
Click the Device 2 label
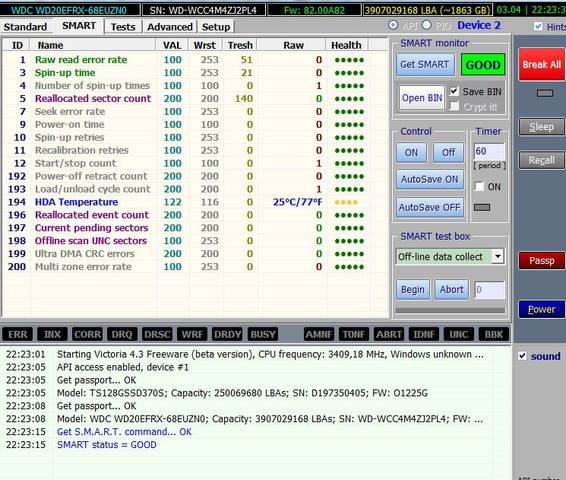coord(479,25)
